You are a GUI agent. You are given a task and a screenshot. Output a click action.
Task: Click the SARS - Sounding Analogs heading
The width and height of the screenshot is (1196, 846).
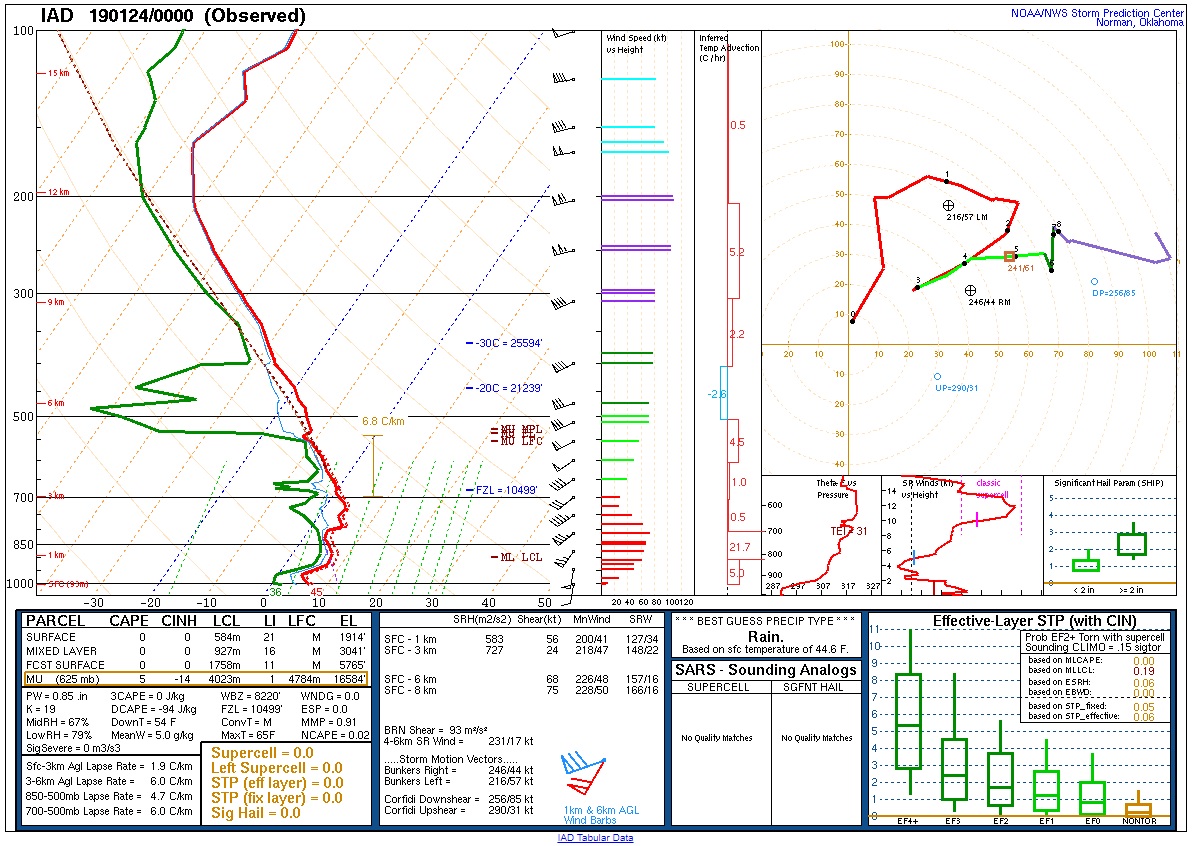766,670
